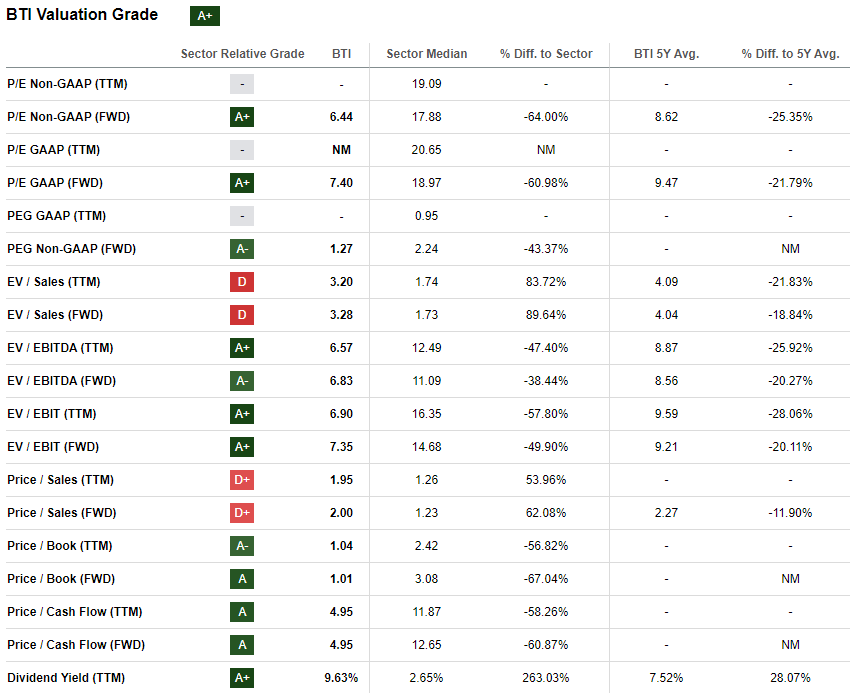Click the grade badge for P/E Non-GAAP (FWD)
The width and height of the screenshot is (850, 693).
(x=241, y=117)
